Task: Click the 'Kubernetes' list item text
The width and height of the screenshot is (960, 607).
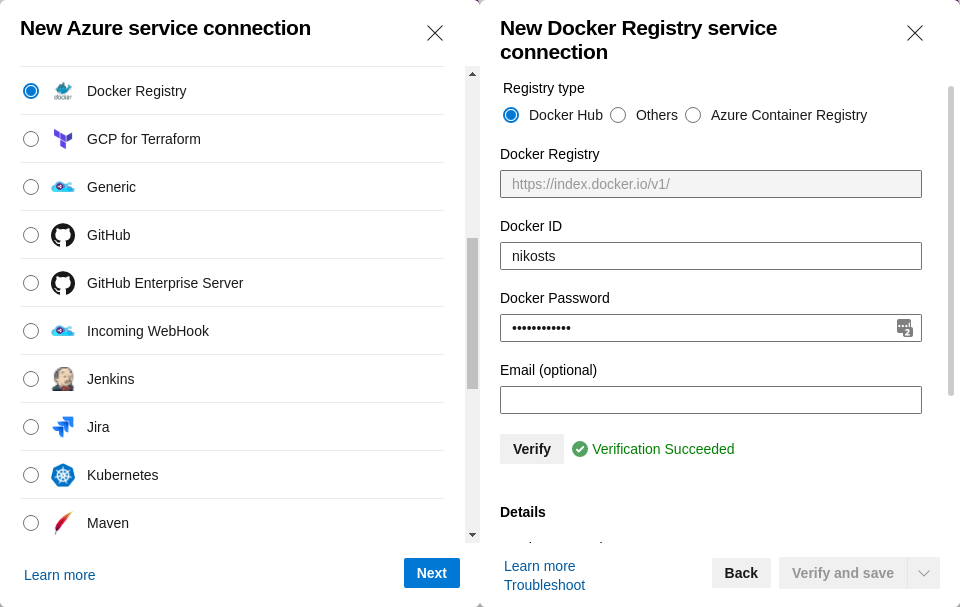Action: [122, 475]
